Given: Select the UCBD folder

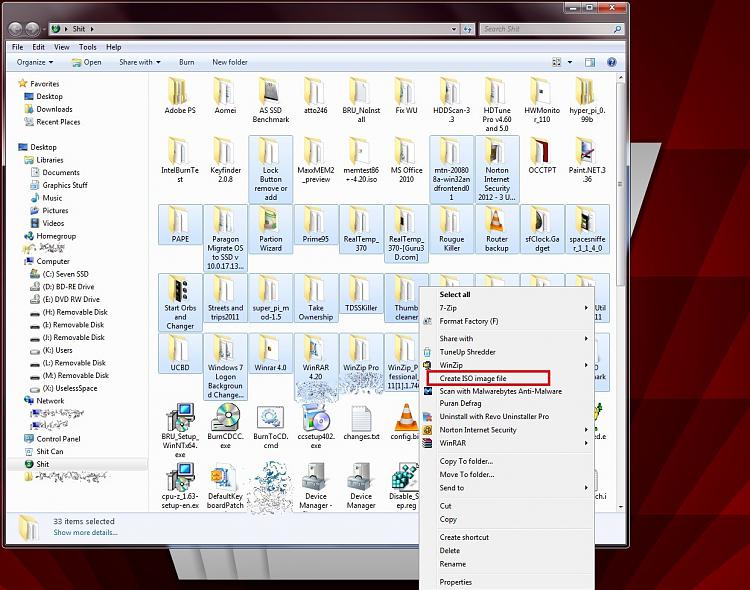Looking at the screenshot, I should [180, 353].
